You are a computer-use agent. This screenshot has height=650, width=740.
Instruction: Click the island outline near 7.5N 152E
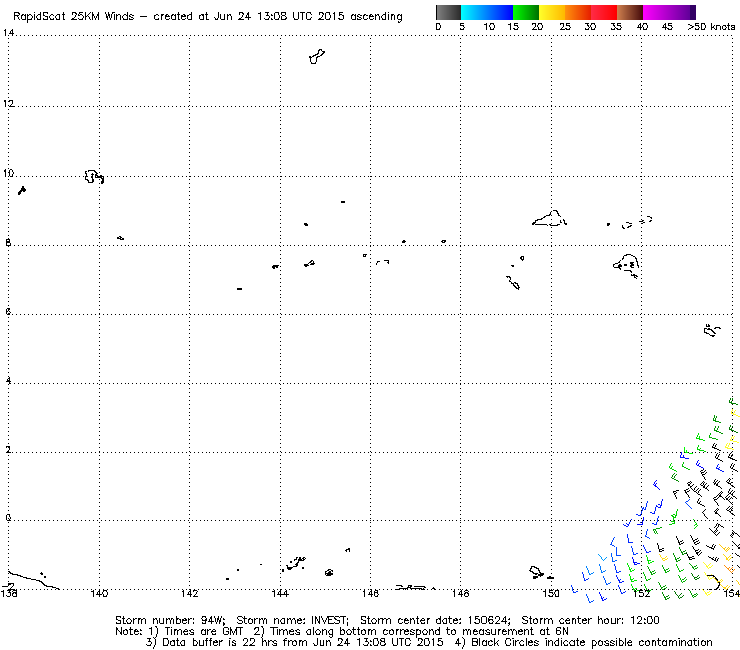[627, 266]
